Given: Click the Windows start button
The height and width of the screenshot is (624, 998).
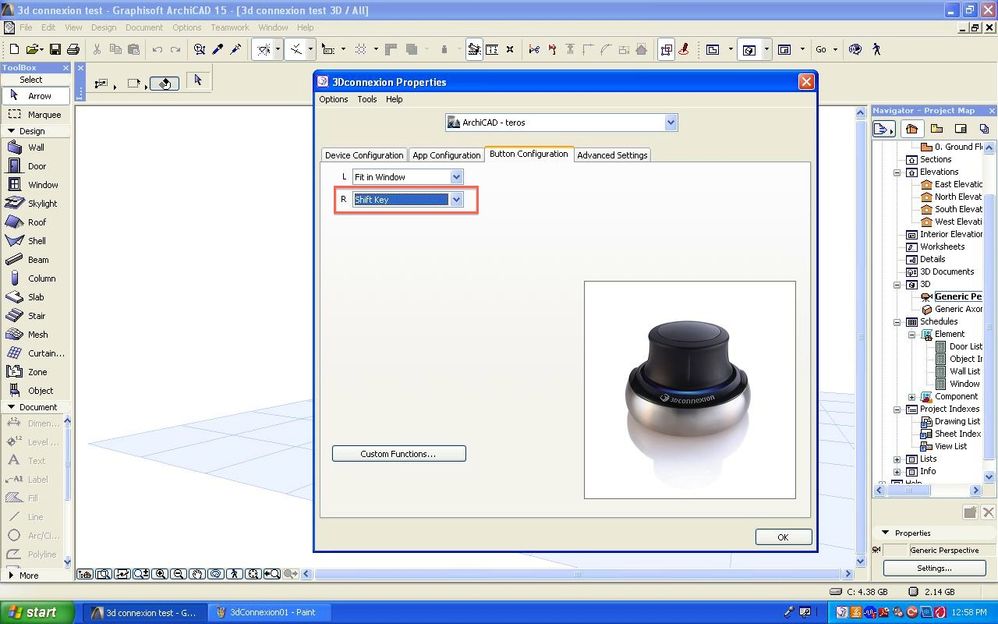Looking at the screenshot, I should [x=38, y=612].
